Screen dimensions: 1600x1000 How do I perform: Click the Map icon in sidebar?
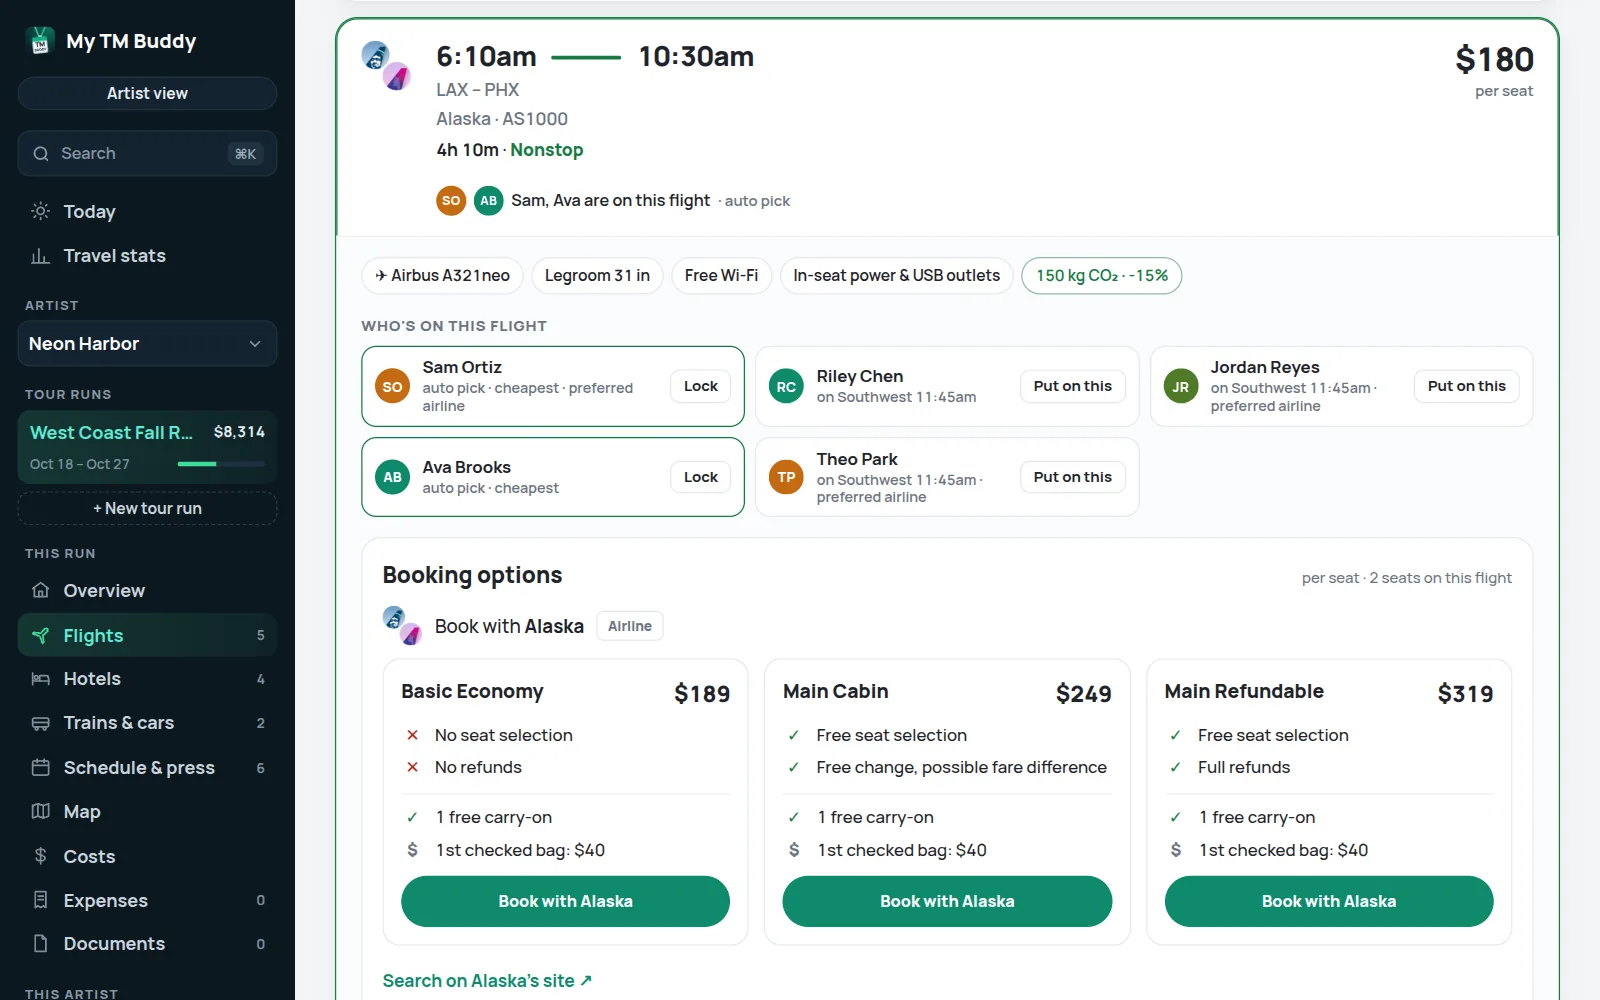point(40,811)
